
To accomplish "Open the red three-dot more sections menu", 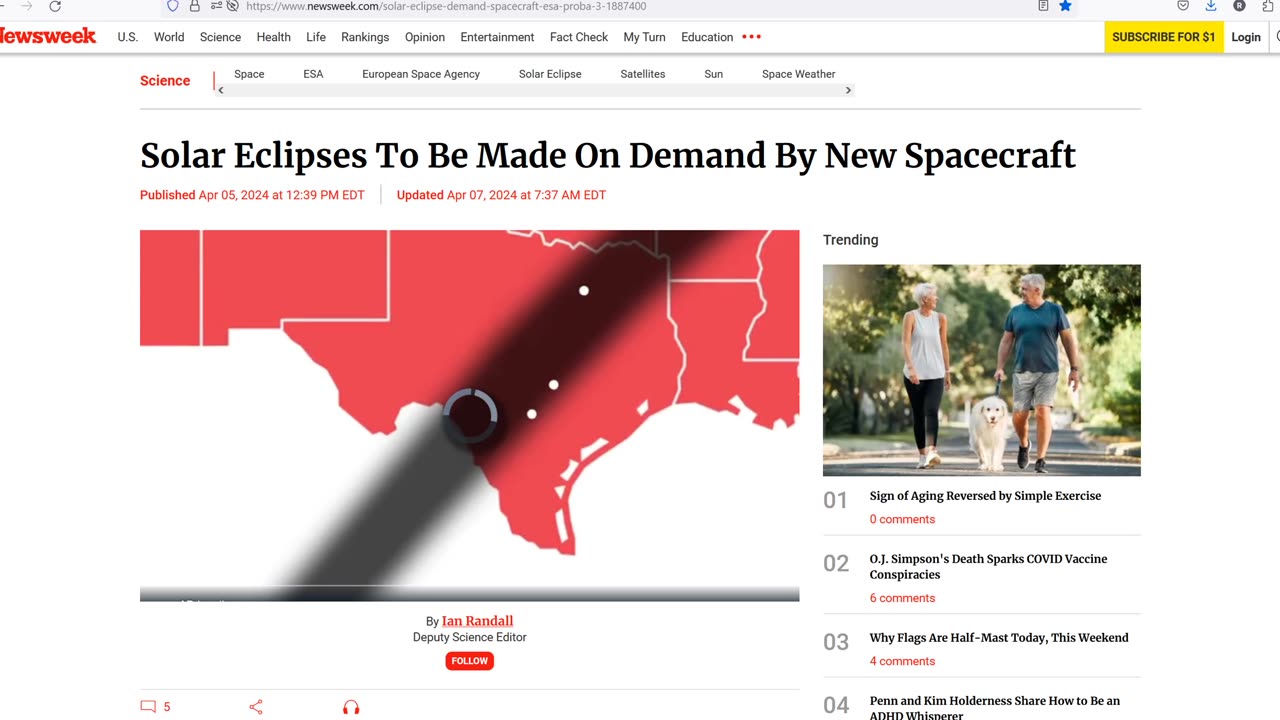I will point(752,37).
